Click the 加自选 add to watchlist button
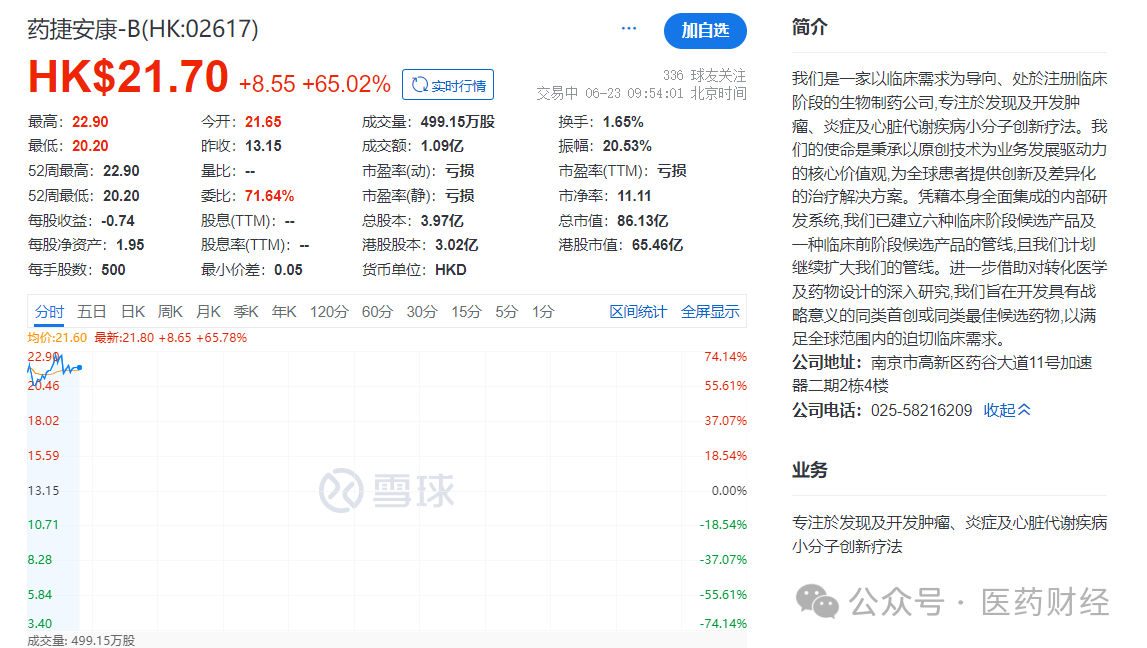 705,31
